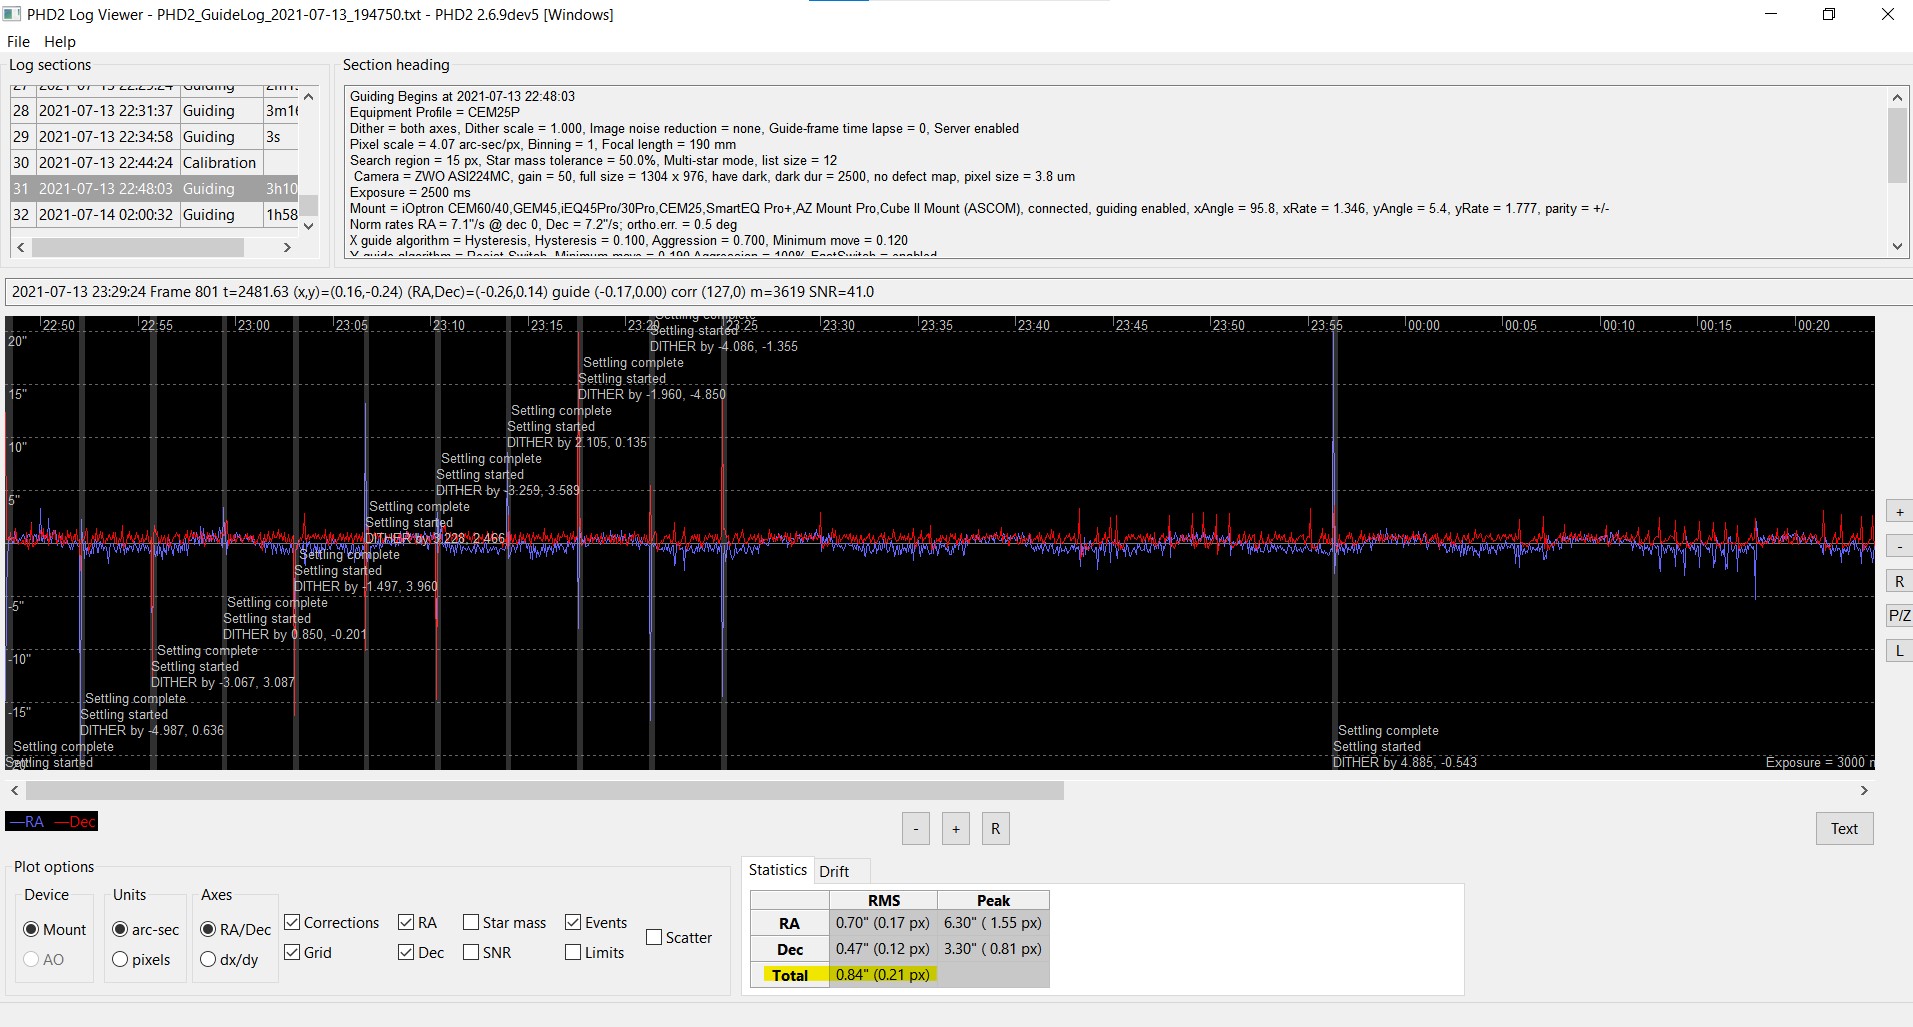Select log section 31 Guiding row

[154, 189]
